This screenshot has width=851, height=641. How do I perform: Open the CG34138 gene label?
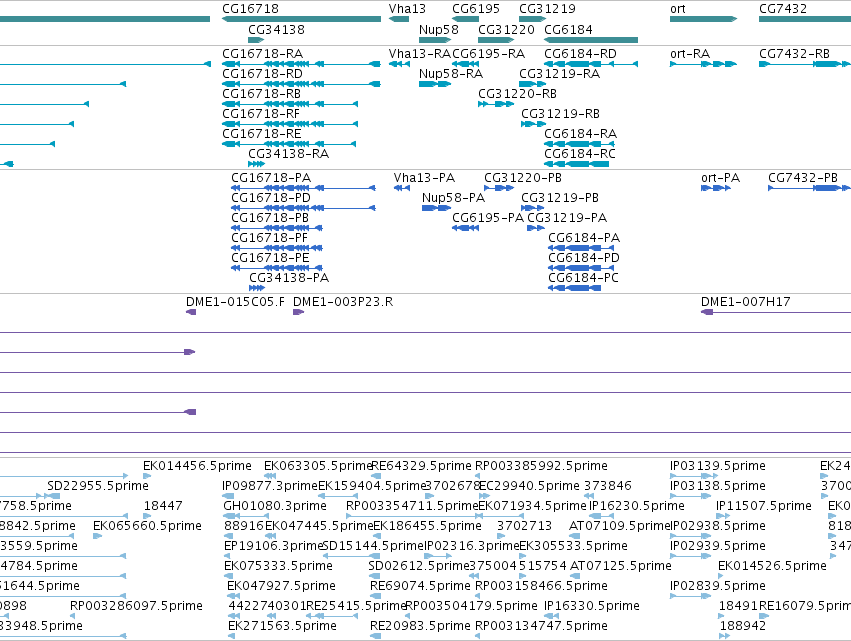[276, 30]
